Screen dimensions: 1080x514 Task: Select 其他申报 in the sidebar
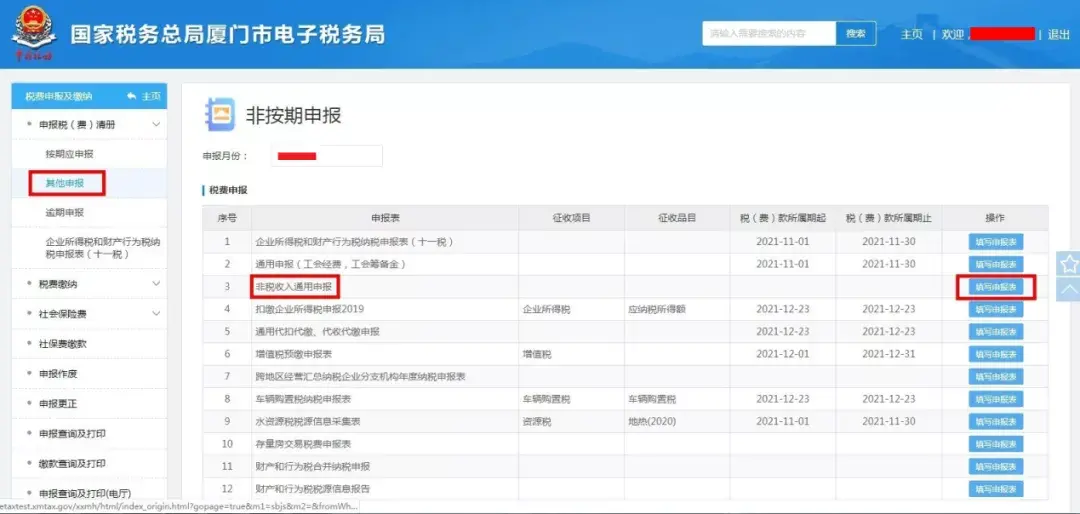[x=66, y=183]
